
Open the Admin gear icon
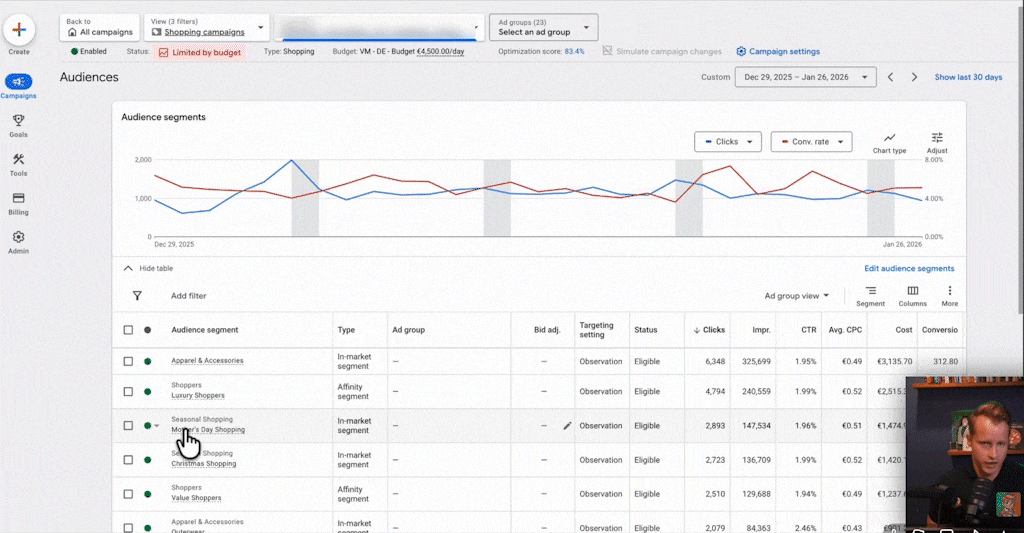tap(18, 238)
